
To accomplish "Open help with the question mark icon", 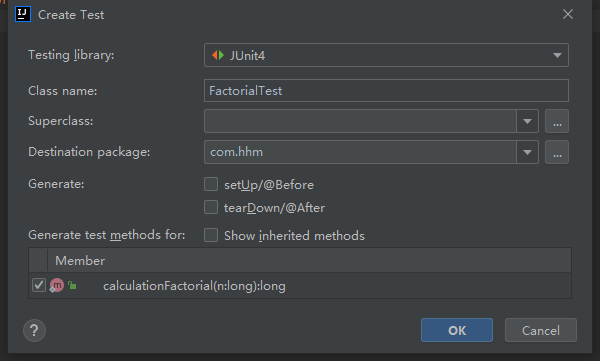I will pos(34,330).
